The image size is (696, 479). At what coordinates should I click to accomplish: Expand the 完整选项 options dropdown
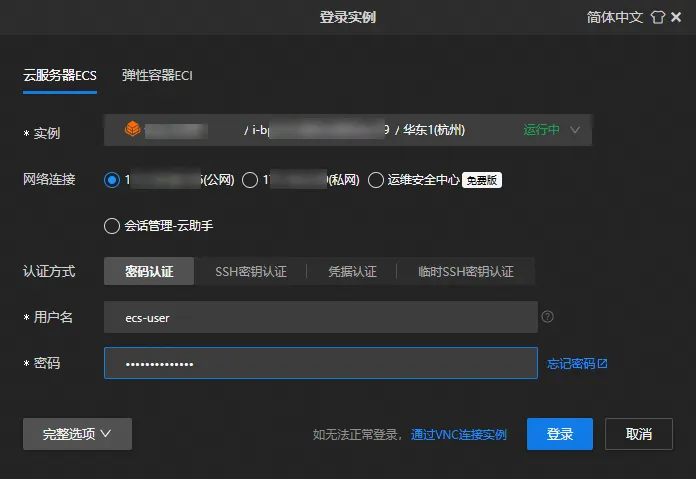coord(77,434)
